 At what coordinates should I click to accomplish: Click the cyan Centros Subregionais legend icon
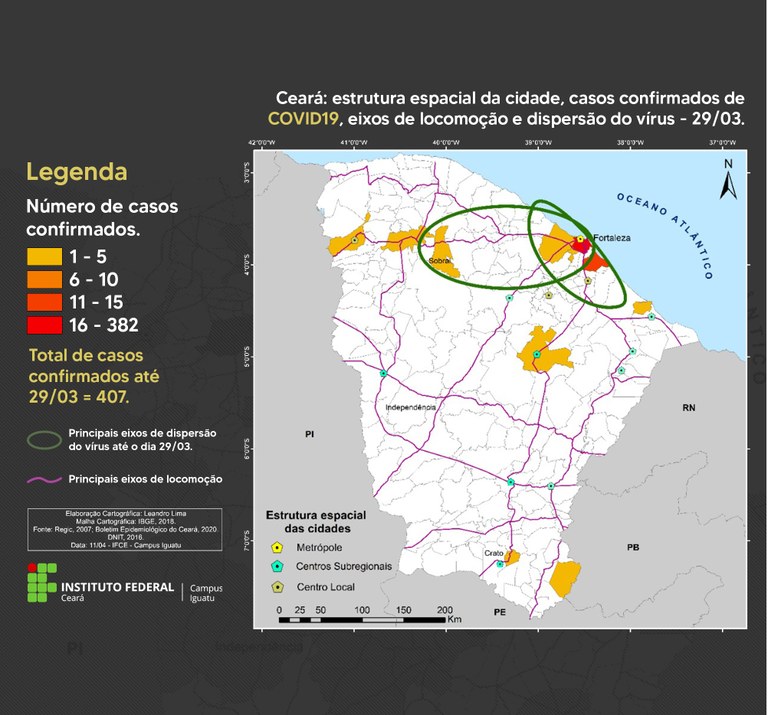[278, 566]
